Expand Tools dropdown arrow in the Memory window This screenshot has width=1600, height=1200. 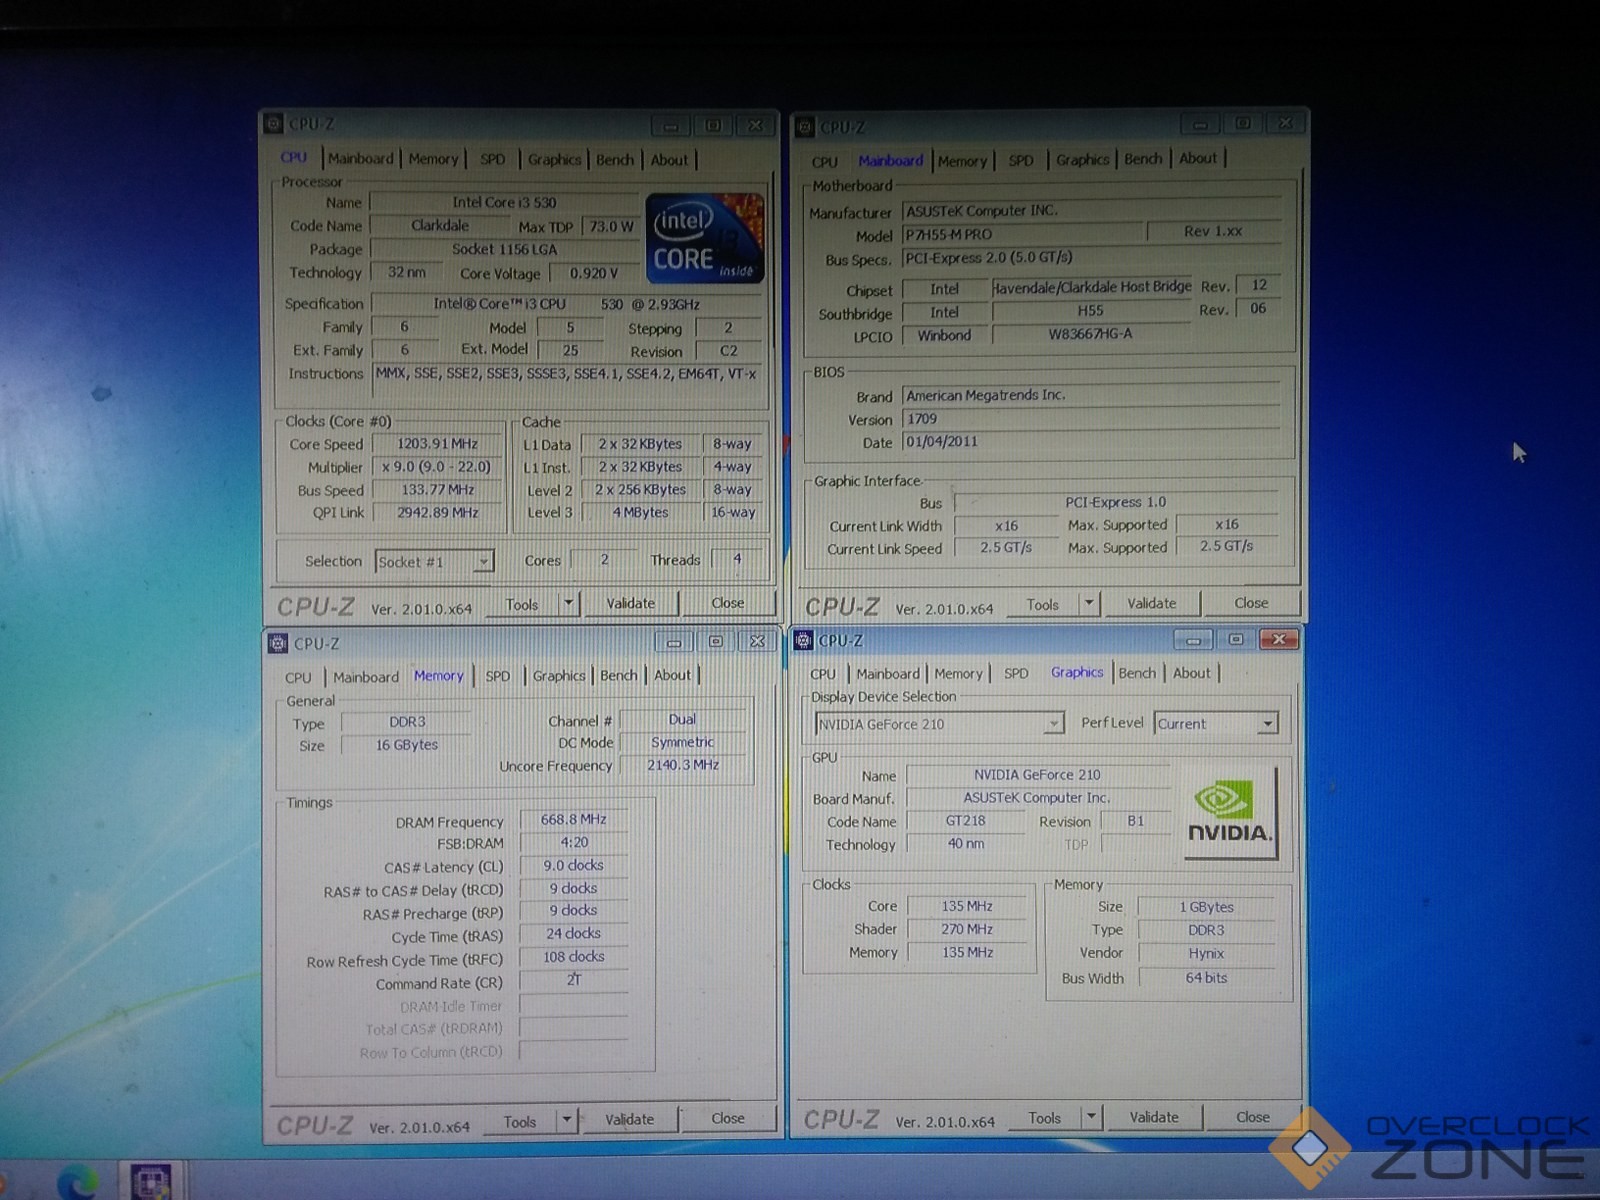pyautogui.click(x=567, y=1120)
